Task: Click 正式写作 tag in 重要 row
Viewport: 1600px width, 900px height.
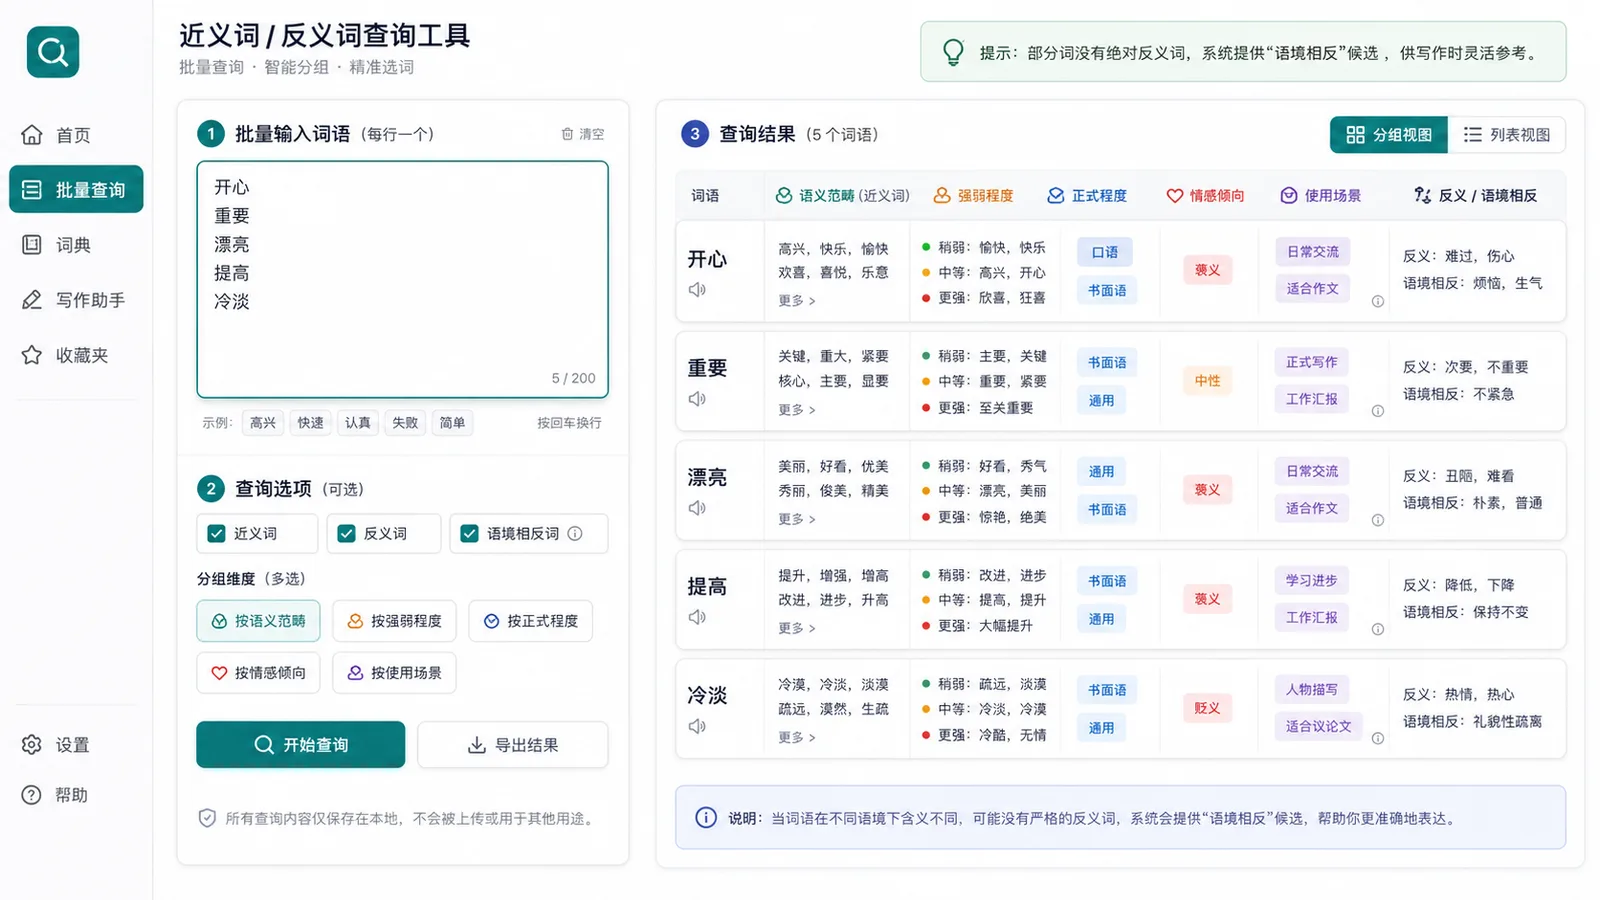Action: pos(1312,362)
